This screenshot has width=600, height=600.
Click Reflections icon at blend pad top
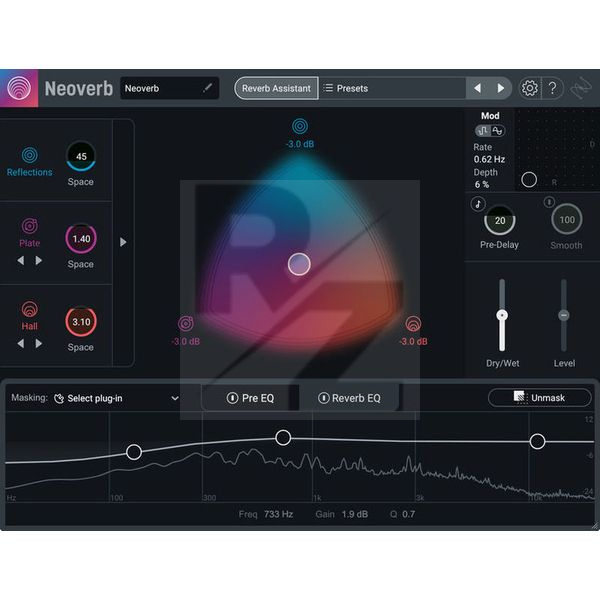tap(300, 126)
